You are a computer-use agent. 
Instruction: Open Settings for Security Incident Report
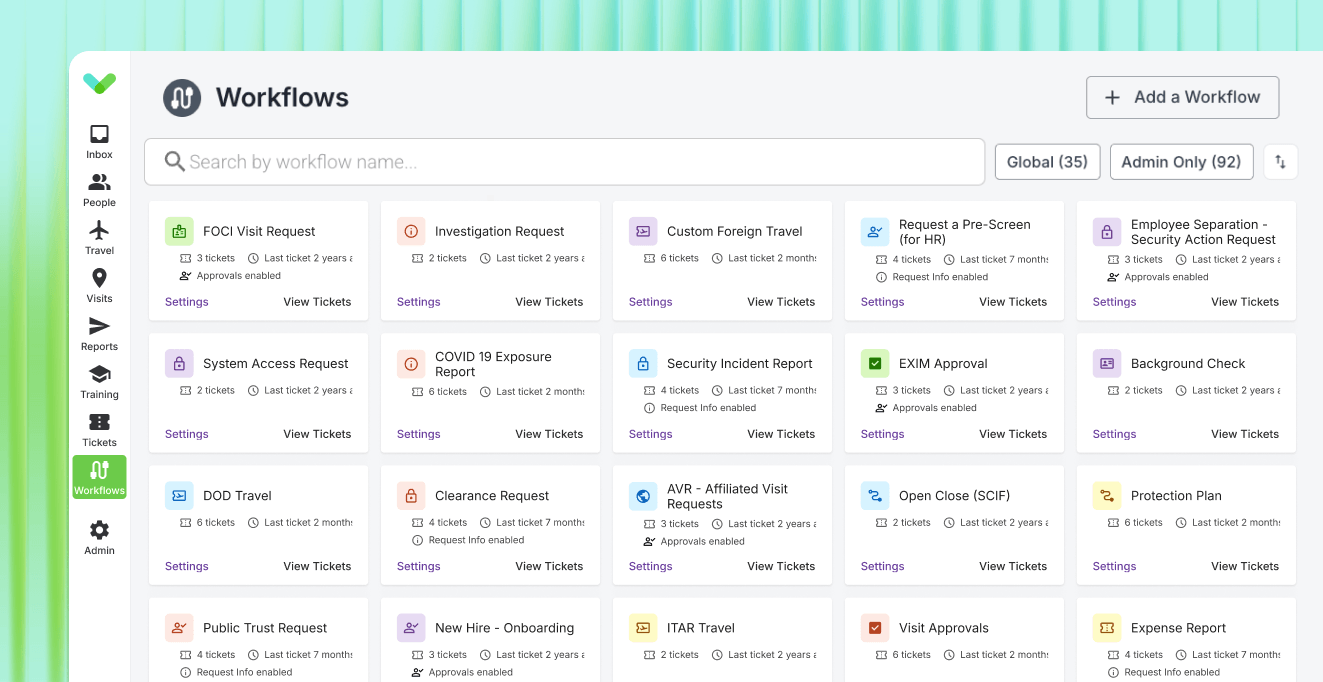(651, 434)
